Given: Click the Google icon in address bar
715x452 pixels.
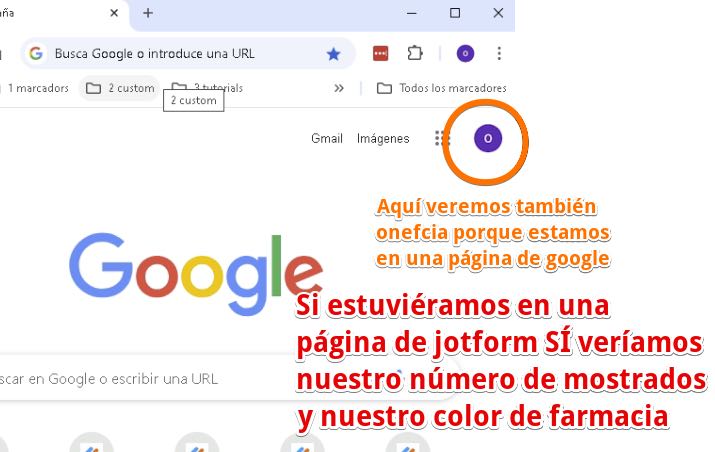Looking at the screenshot, I should click(36, 53).
